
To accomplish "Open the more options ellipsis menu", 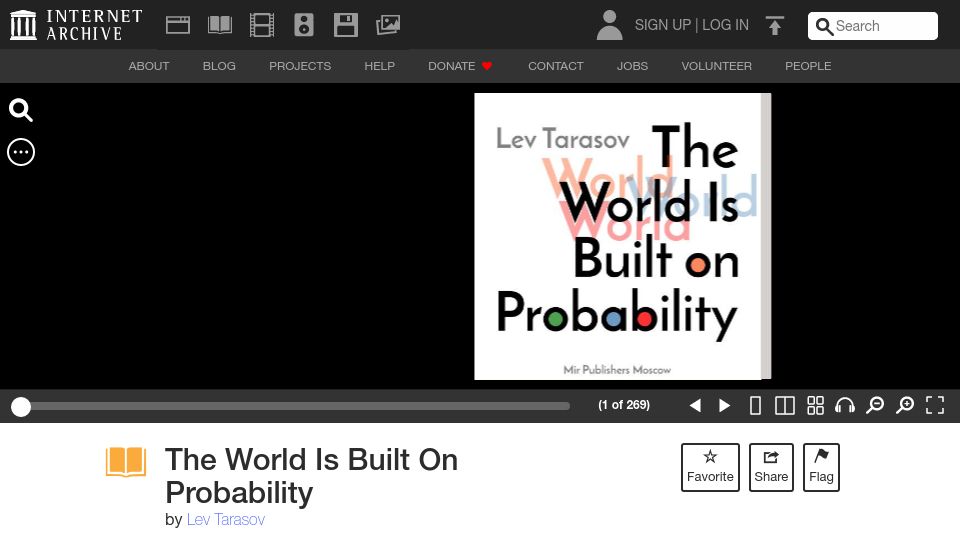I will point(21,152).
